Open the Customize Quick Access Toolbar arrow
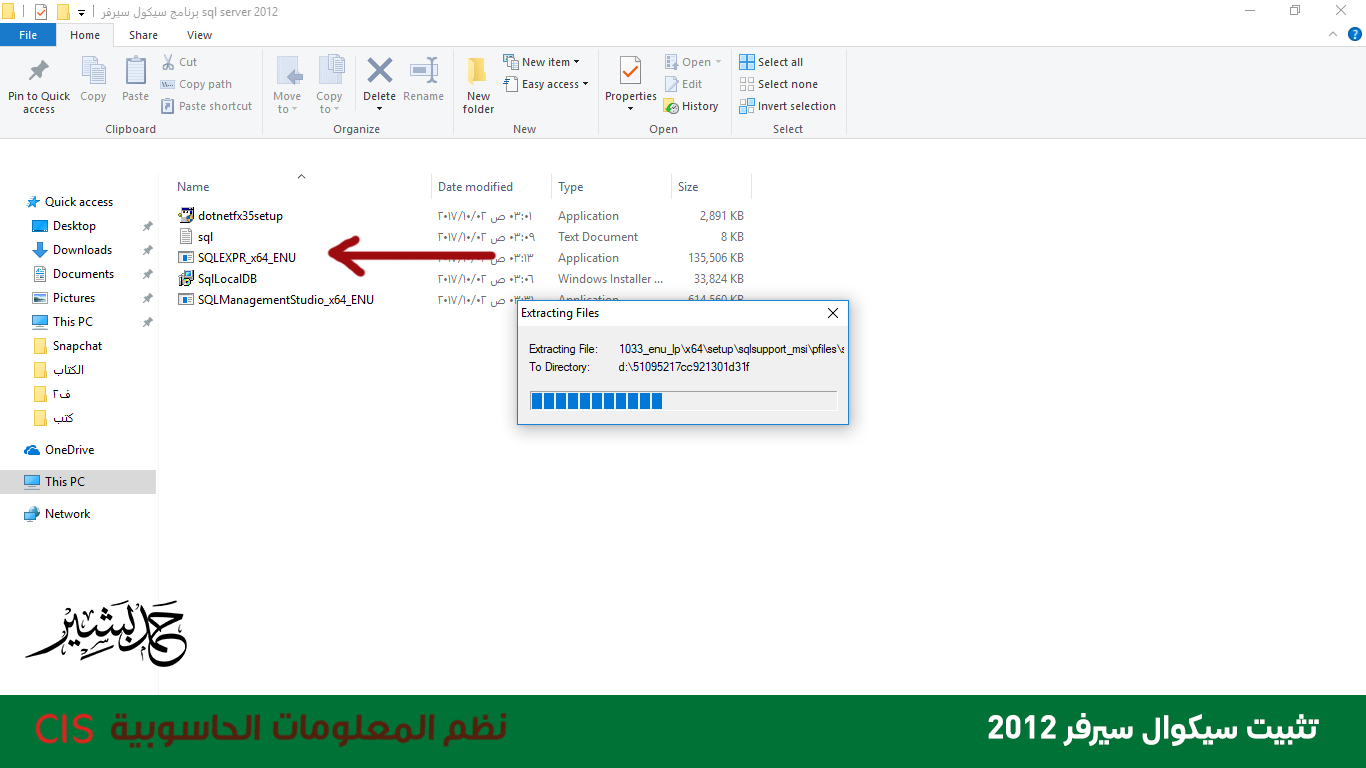This screenshot has width=1366, height=768. 81,13
